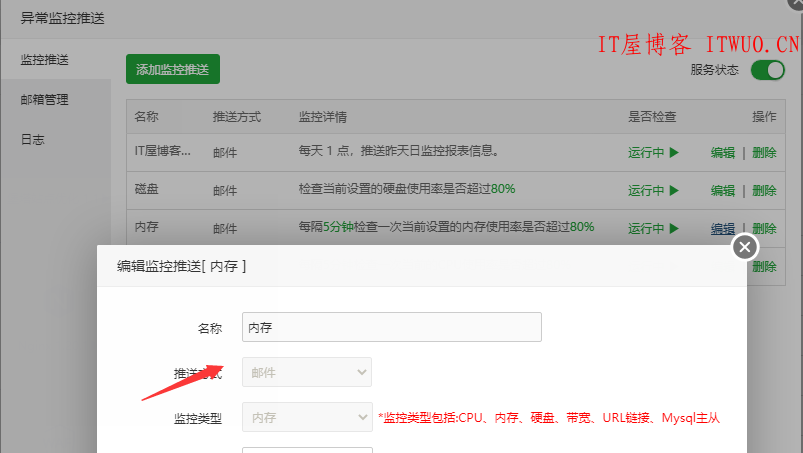Click the 监控详情 column header
The width and height of the screenshot is (803, 453).
click(x=323, y=117)
